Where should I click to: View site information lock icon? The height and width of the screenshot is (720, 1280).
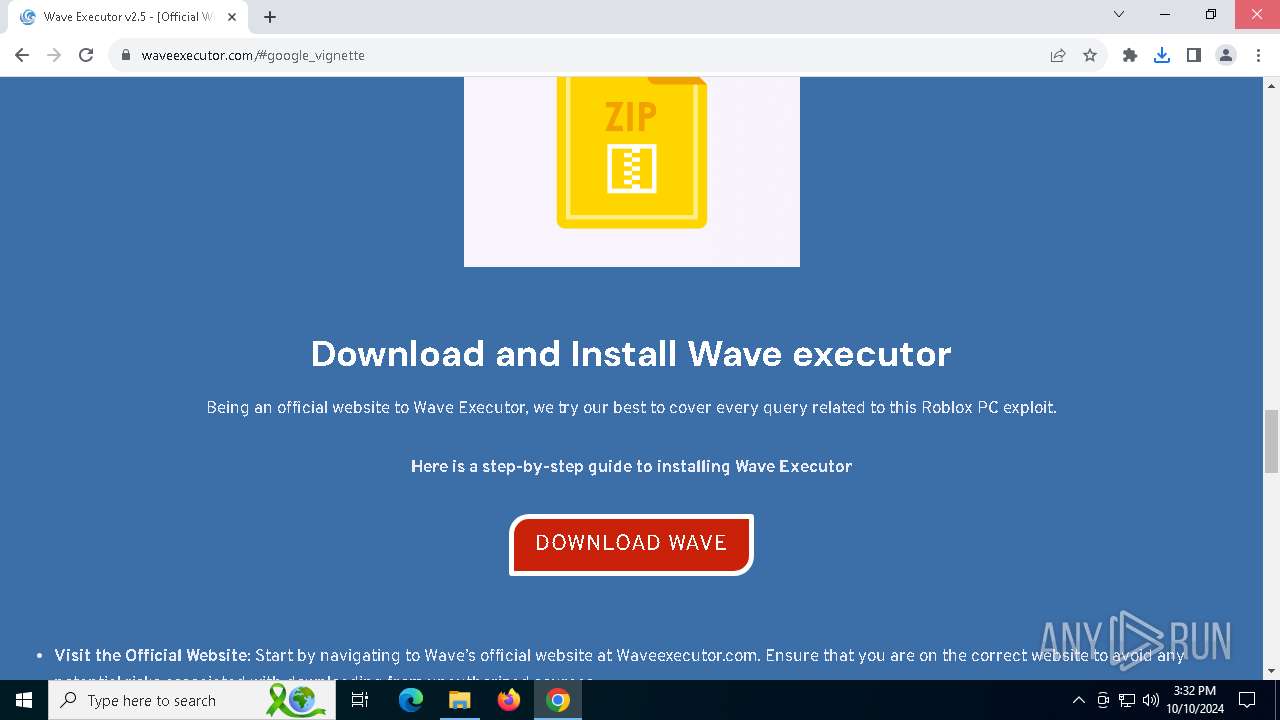tap(126, 55)
